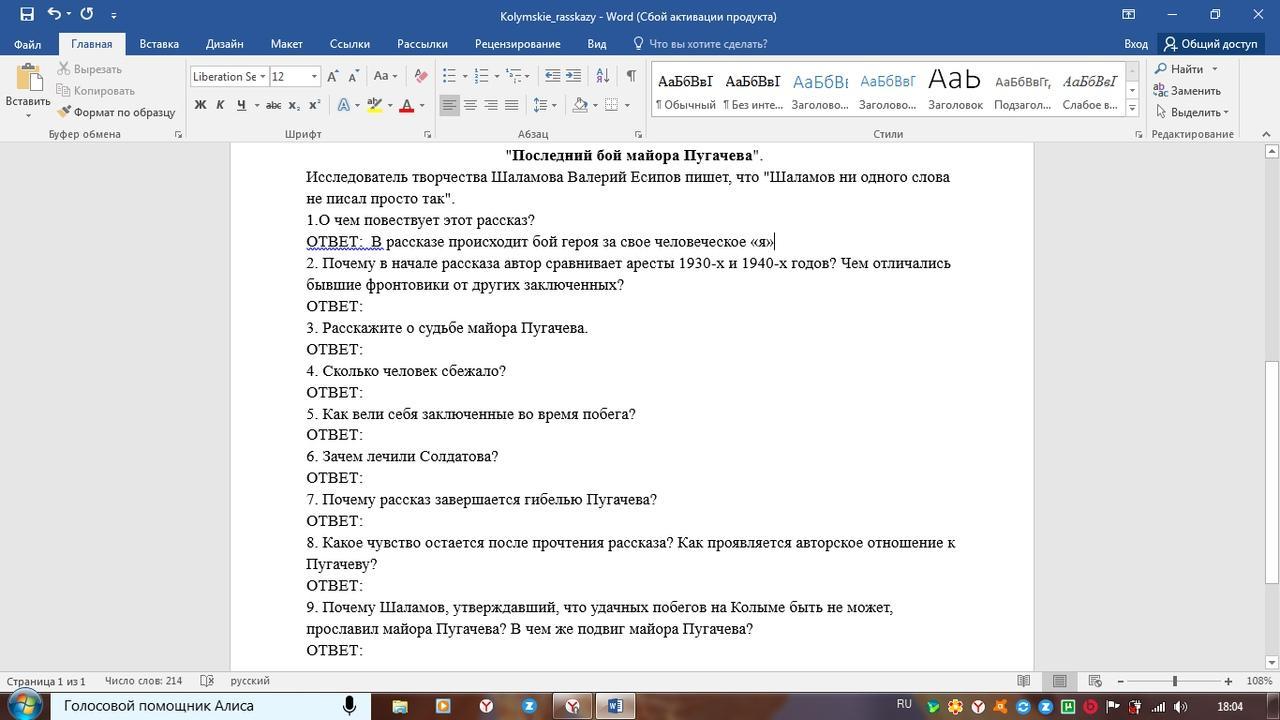Viewport: 1280px width, 720px height.
Task: Center the paragraph text
Action: tap(470, 105)
